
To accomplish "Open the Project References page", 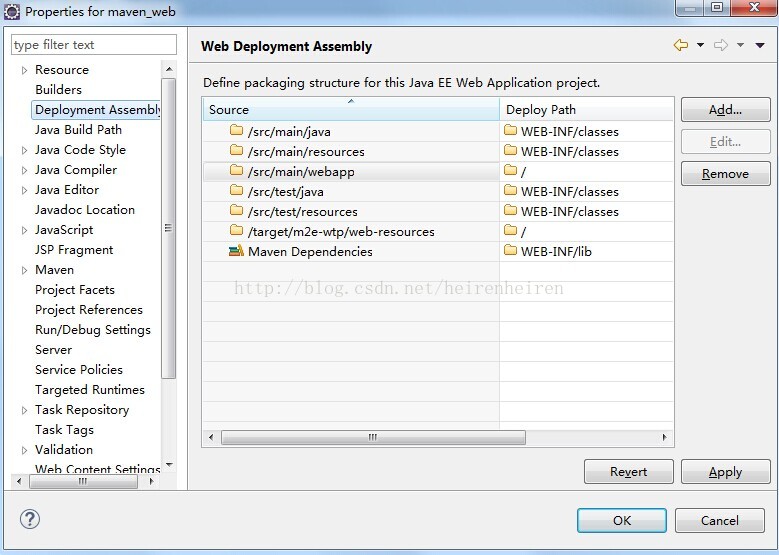I will coord(88,310).
